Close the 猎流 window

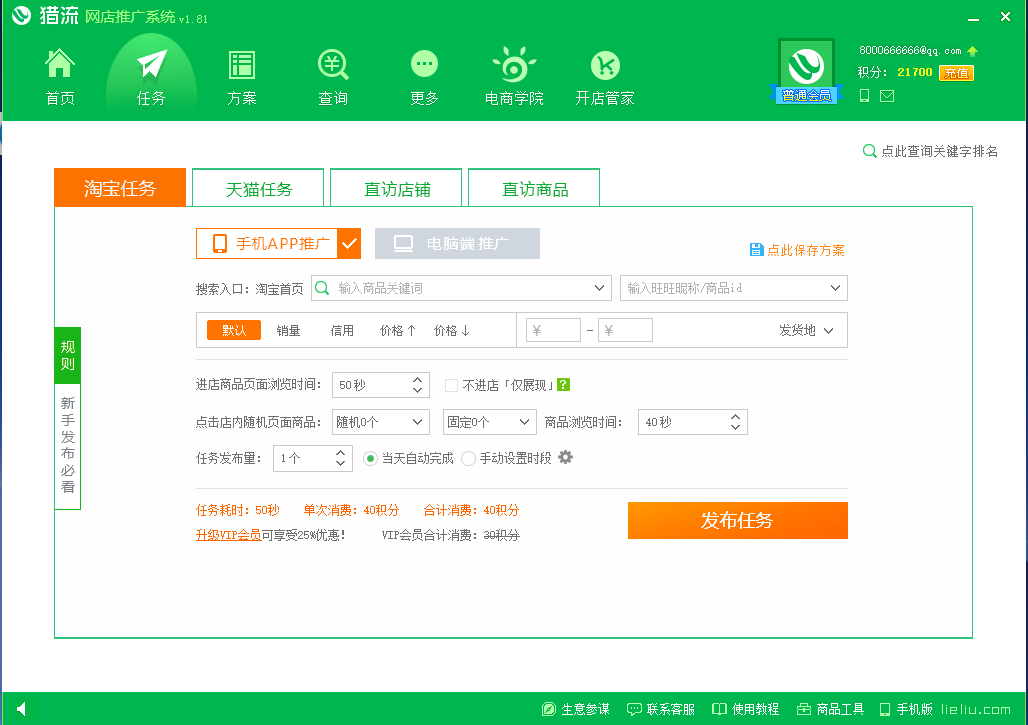point(1005,17)
